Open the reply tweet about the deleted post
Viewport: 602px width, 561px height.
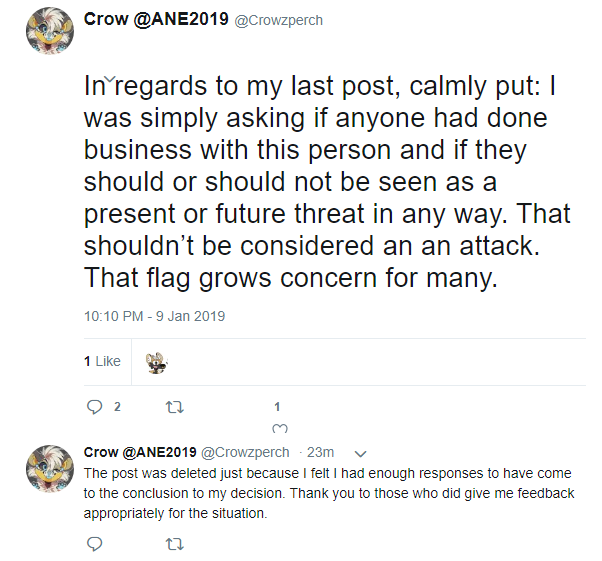pyautogui.click(x=329, y=494)
